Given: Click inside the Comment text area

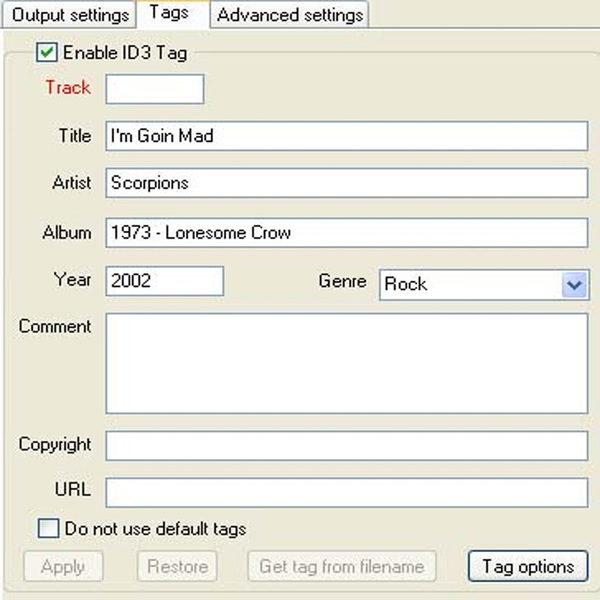Looking at the screenshot, I should coord(347,364).
